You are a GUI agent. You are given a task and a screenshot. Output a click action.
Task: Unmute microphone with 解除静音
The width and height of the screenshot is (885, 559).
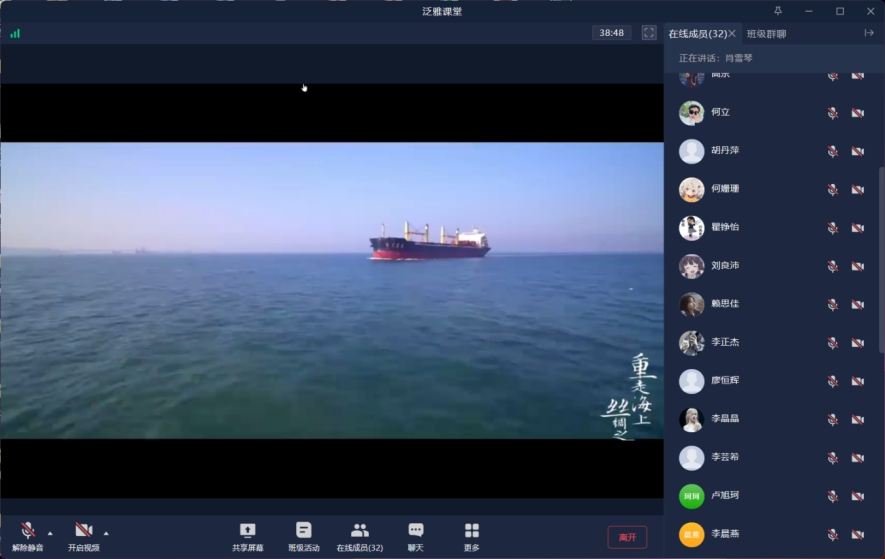pyautogui.click(x=28, y=531)
